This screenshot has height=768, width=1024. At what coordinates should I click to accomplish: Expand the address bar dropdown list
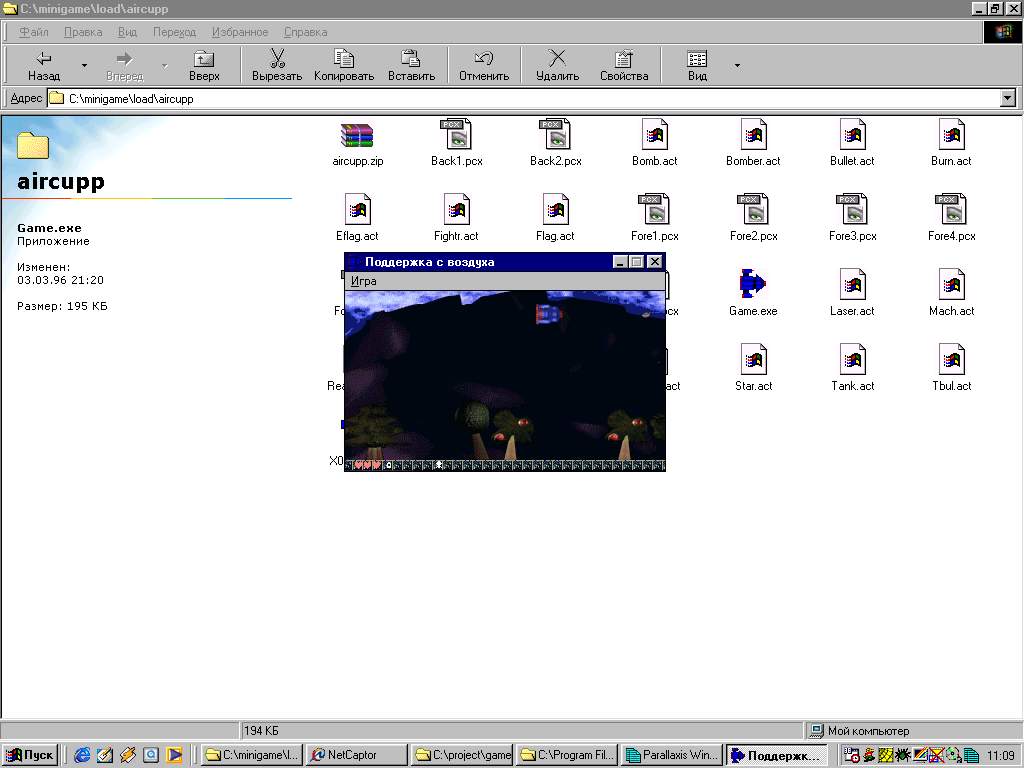pos(1007,98)
